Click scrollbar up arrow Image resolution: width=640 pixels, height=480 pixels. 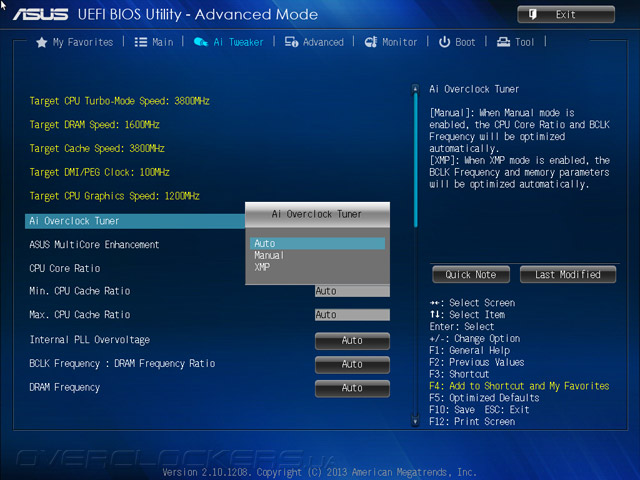415,89
